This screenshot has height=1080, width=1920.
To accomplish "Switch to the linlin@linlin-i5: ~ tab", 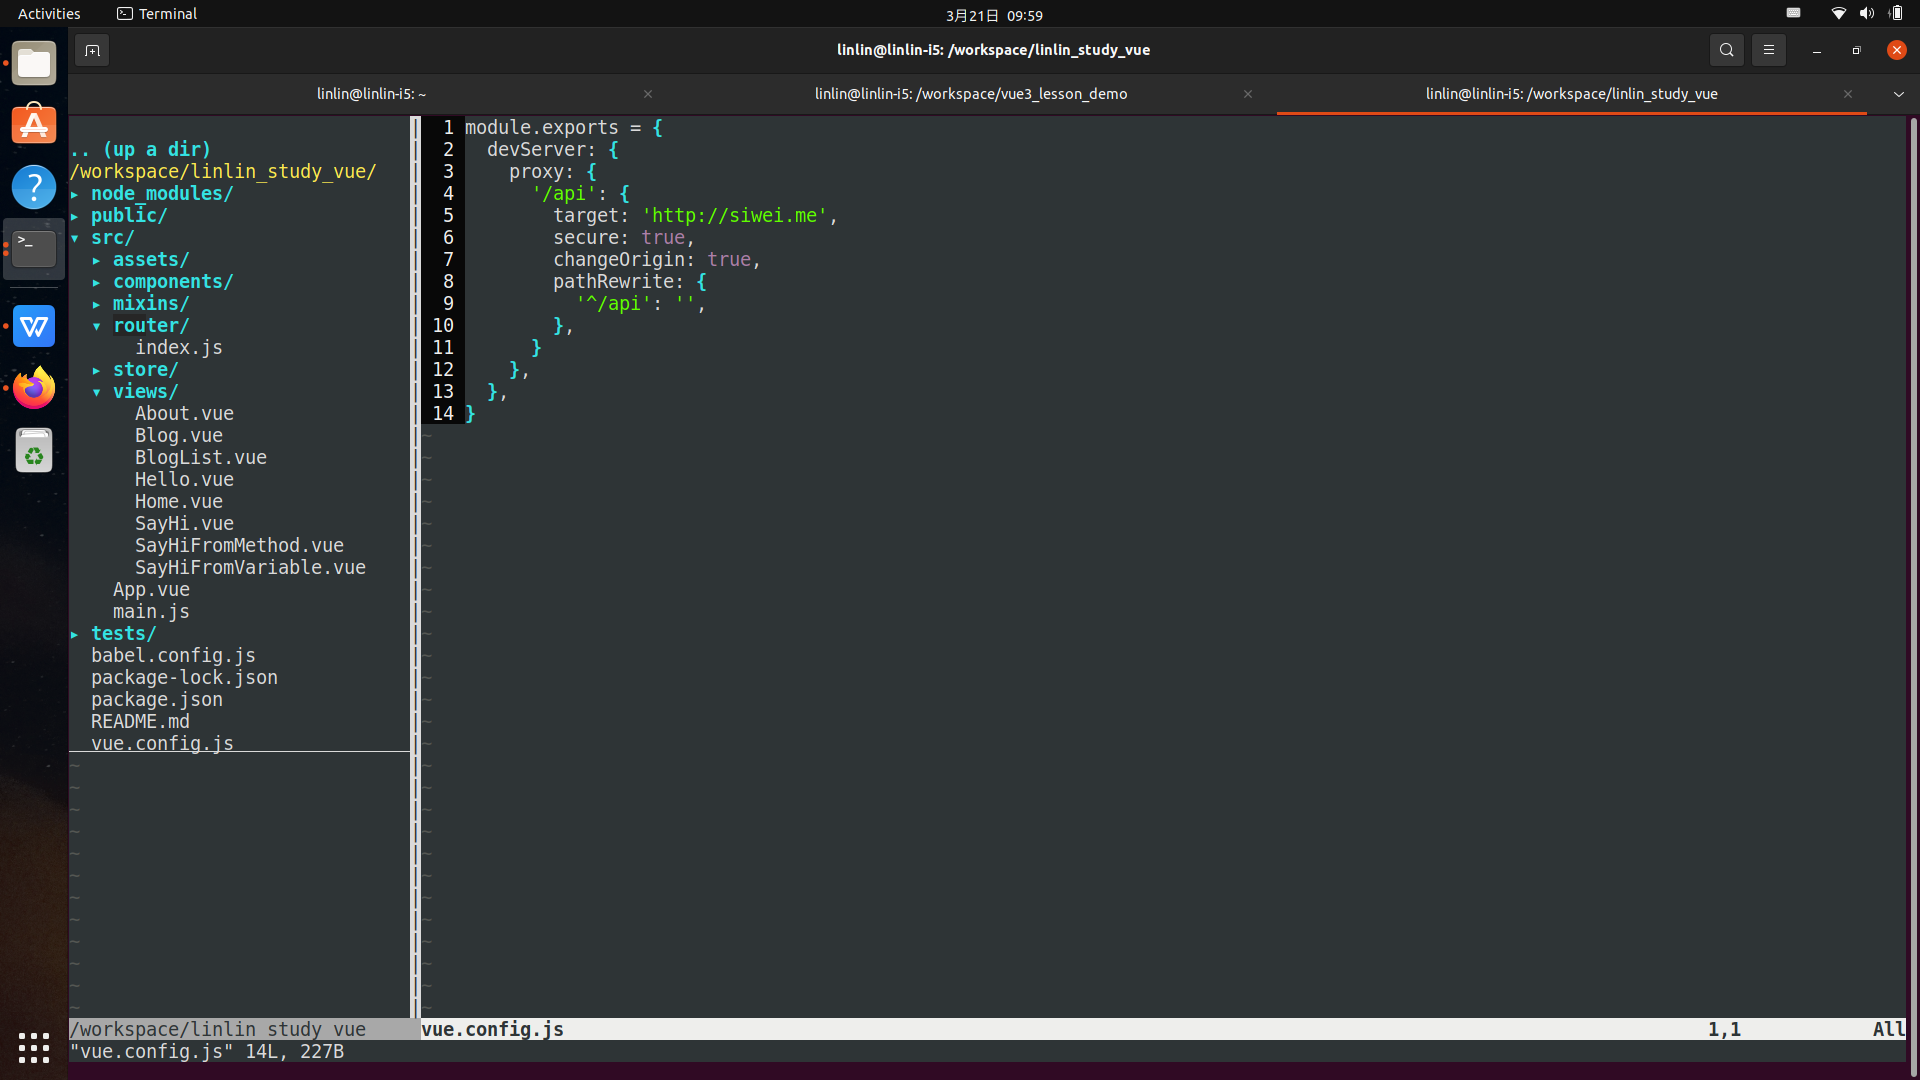I will [x=371, y=94].
